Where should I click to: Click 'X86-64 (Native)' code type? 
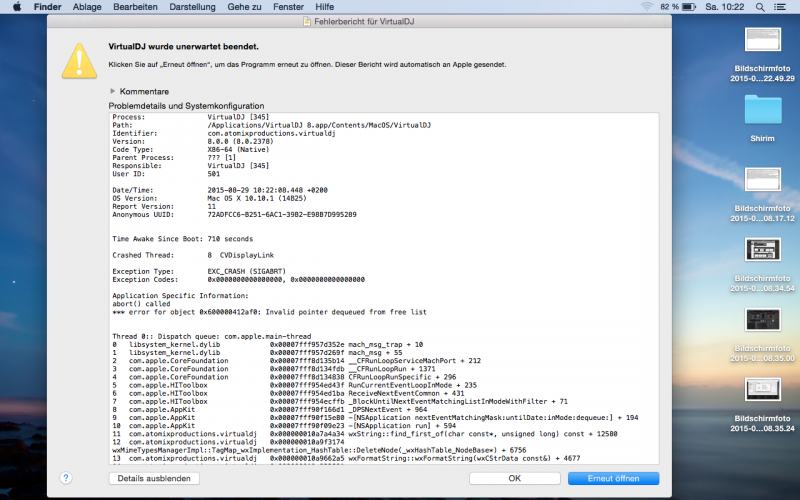tap(238, 149)
